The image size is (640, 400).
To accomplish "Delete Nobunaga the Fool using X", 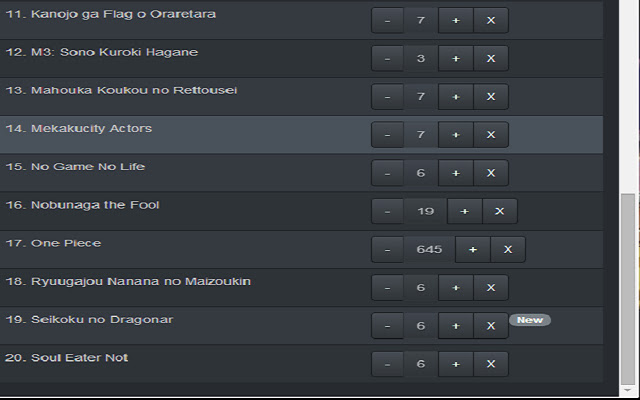I will tap(499, 212).
